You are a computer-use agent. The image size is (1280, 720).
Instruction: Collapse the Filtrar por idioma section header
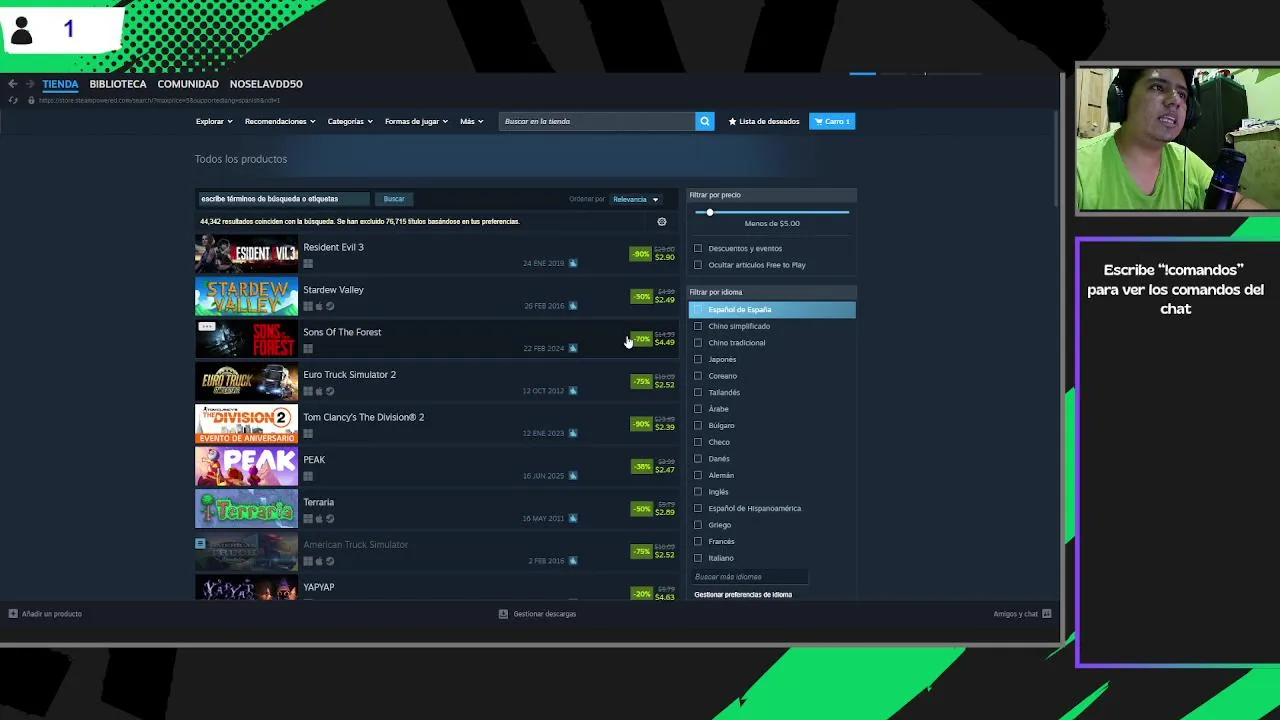tap(772, 292)
